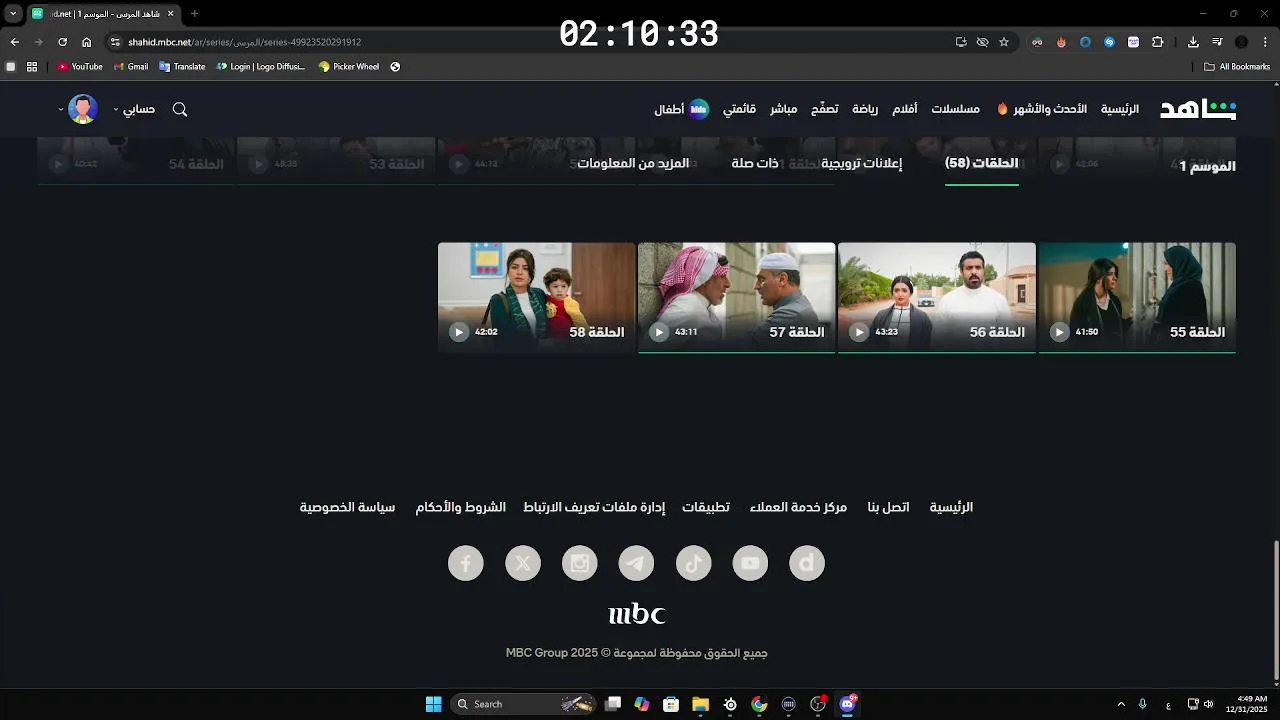Open the تطبيقات footer link
Screen dimensions: 1280x720
point(706,507)
